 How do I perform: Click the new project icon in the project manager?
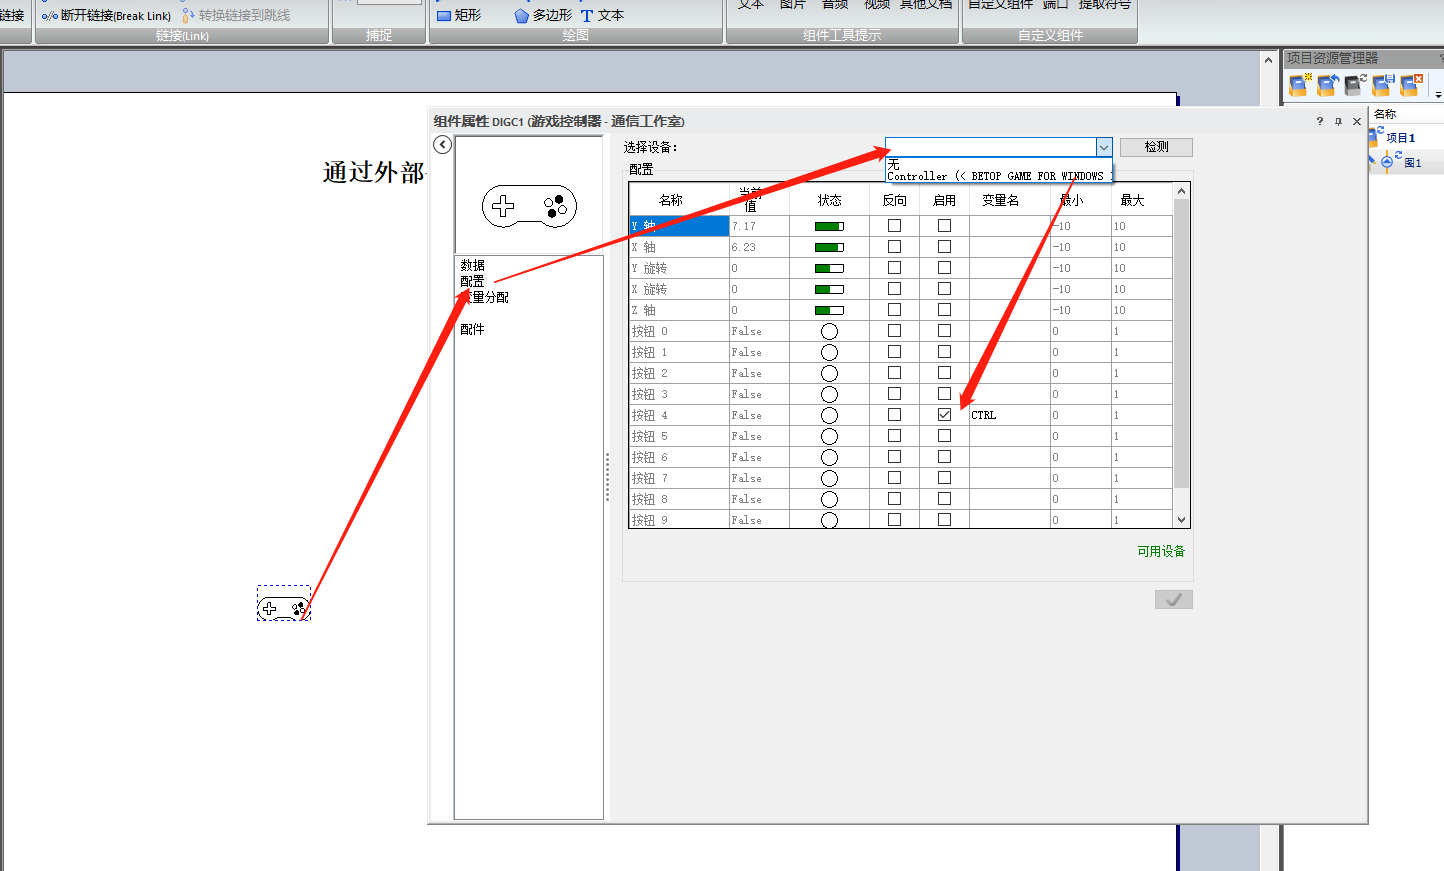pyautogui.click(x=1299, y=85)
